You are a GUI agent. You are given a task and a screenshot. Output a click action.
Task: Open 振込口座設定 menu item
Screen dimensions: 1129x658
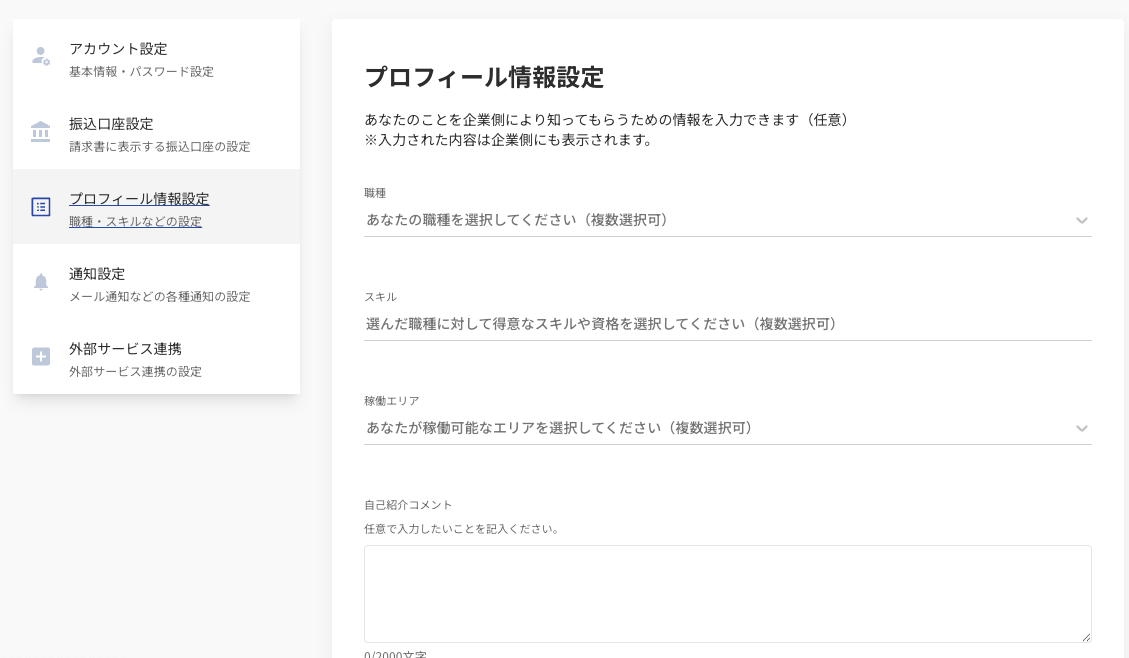click(111, 124)
